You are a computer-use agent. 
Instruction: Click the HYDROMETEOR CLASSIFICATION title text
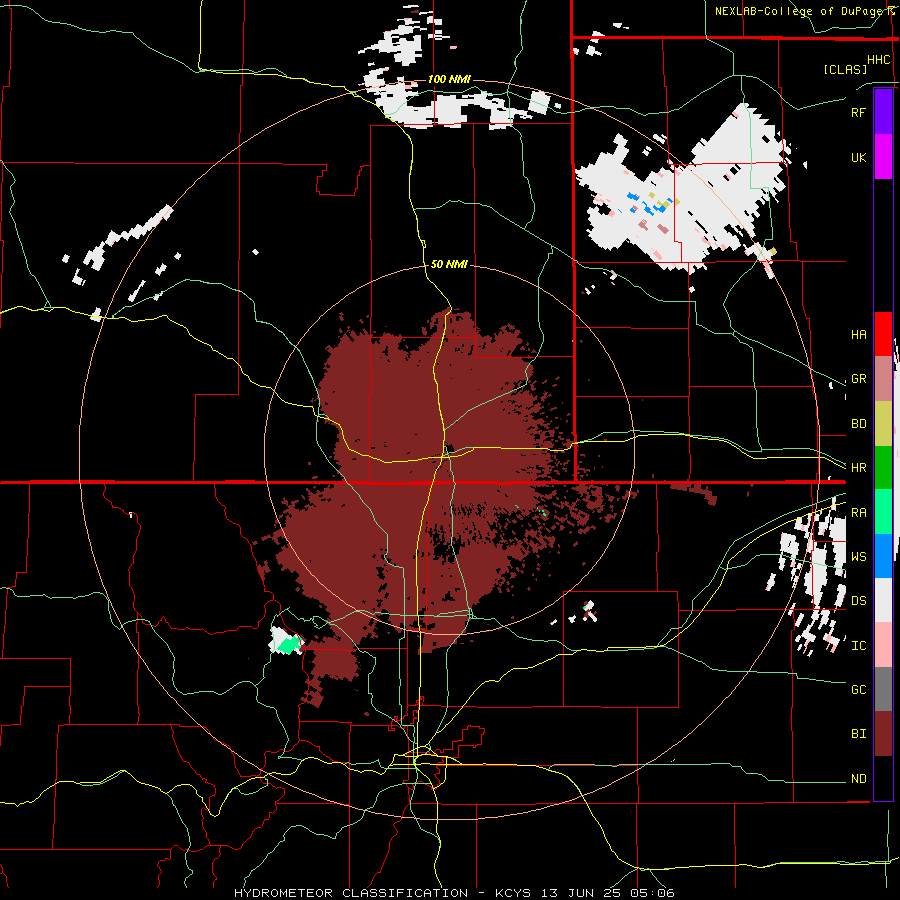(x=351, y=893)
